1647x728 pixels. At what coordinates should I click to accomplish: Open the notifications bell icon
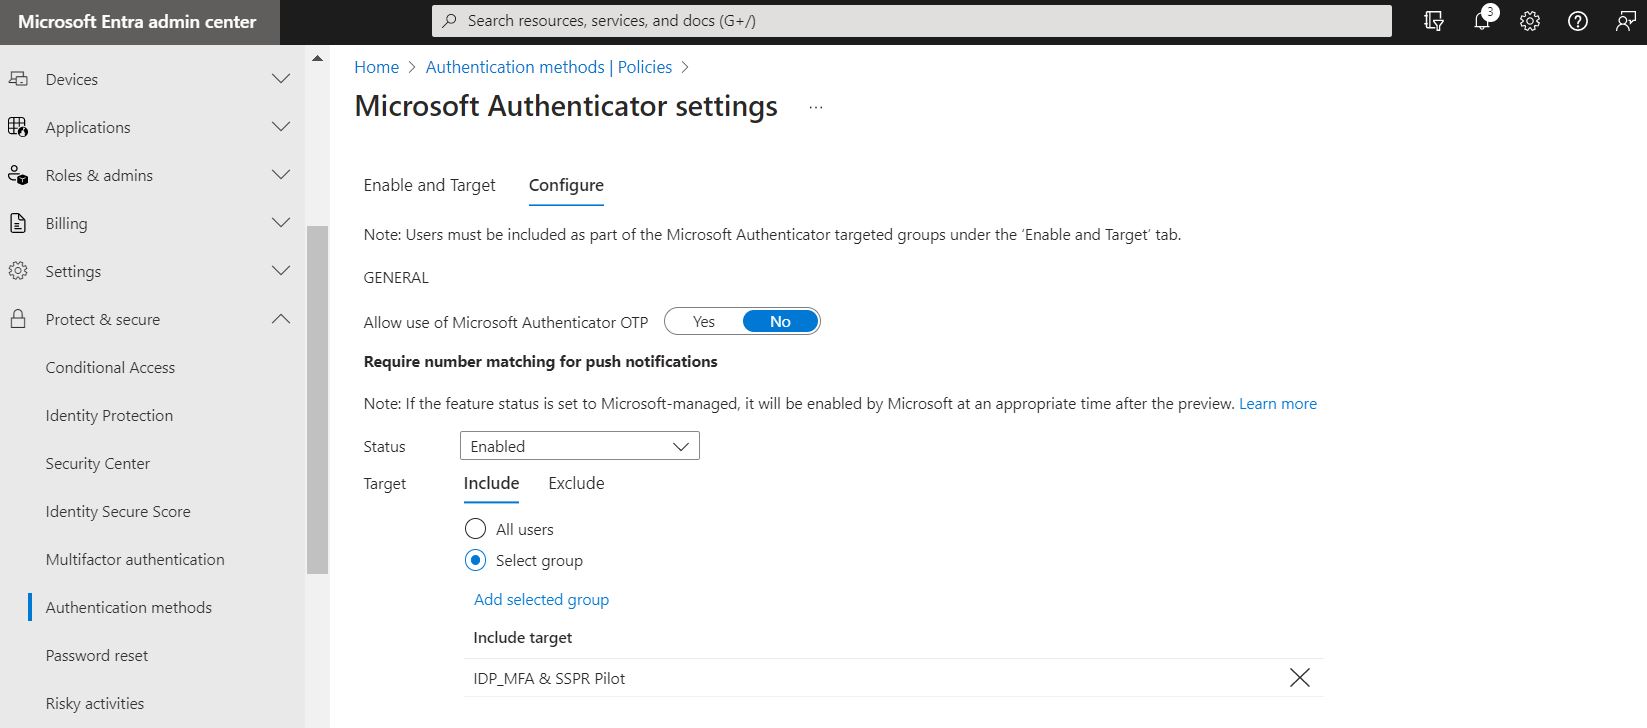click(x=1482, y=21)
